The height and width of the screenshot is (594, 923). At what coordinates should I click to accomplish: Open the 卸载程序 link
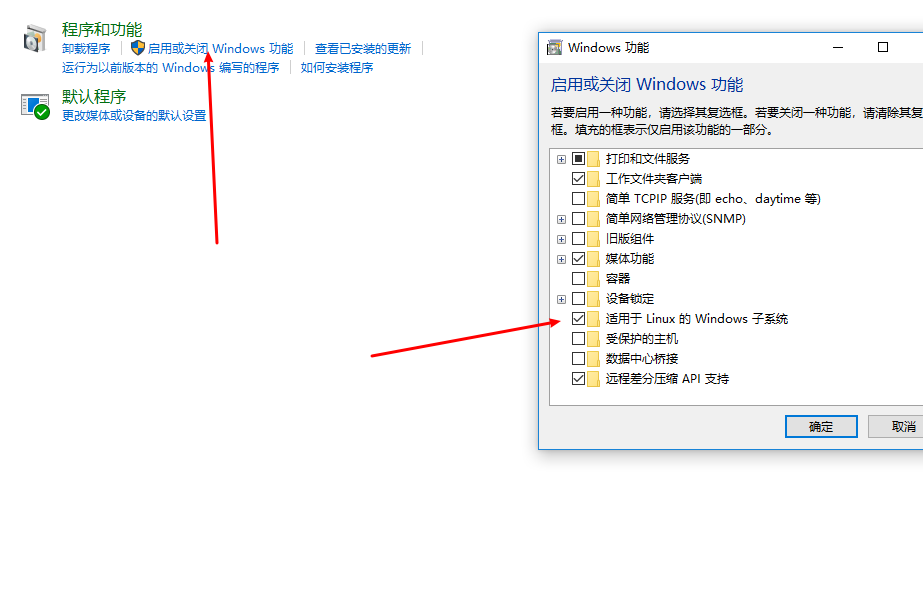[x=86, y=49]
